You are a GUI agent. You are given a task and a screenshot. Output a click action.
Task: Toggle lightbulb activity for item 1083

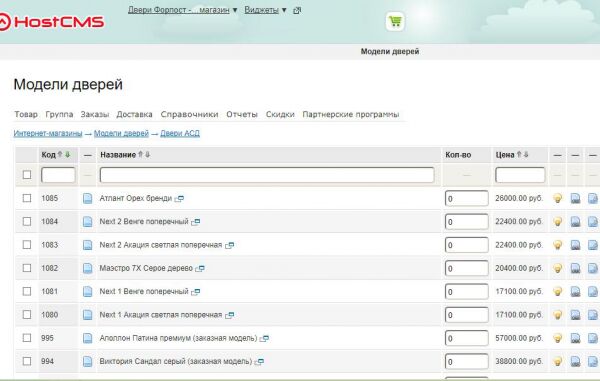point(558,245)
